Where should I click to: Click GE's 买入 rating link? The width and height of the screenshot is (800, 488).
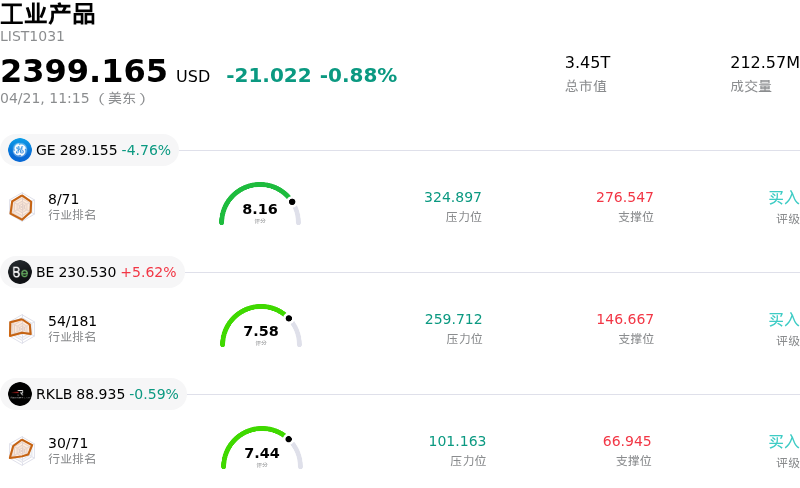click(x=784, y=198)
